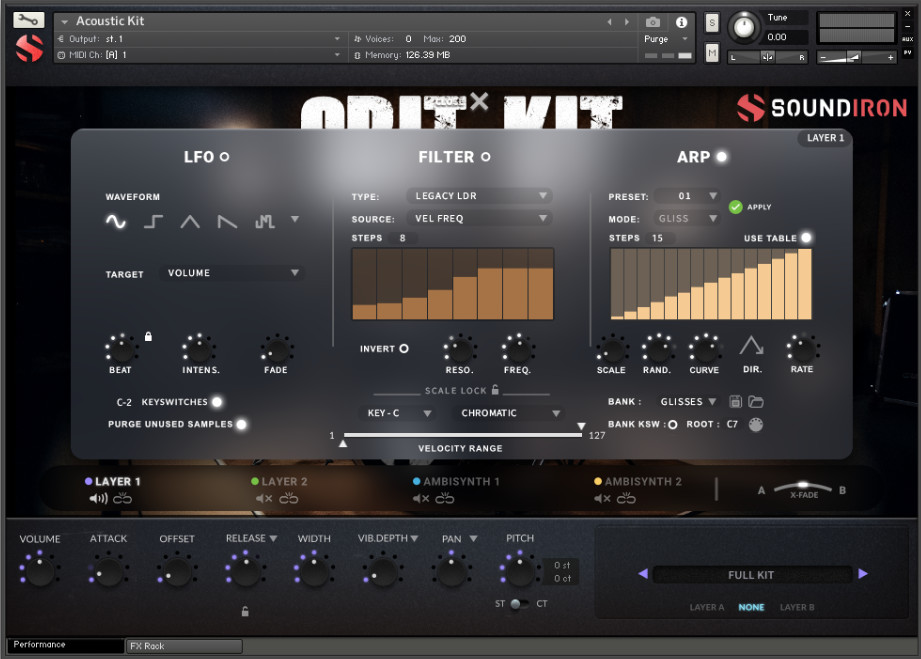Click the ARP direction arrow icon
This screenshot has width=921, height=659.
751,345
